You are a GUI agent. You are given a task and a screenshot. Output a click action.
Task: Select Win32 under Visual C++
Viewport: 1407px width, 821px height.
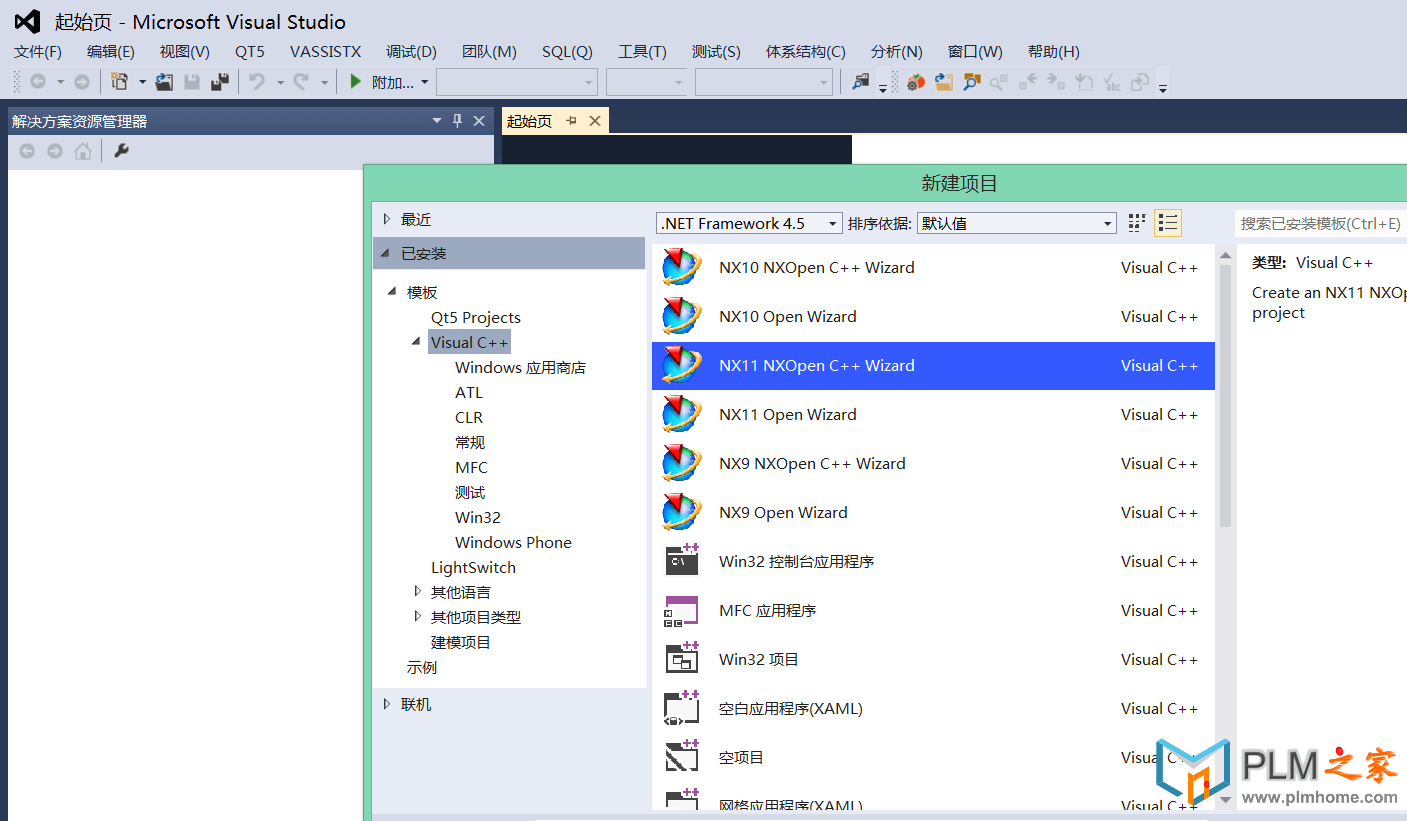[478, 518]
